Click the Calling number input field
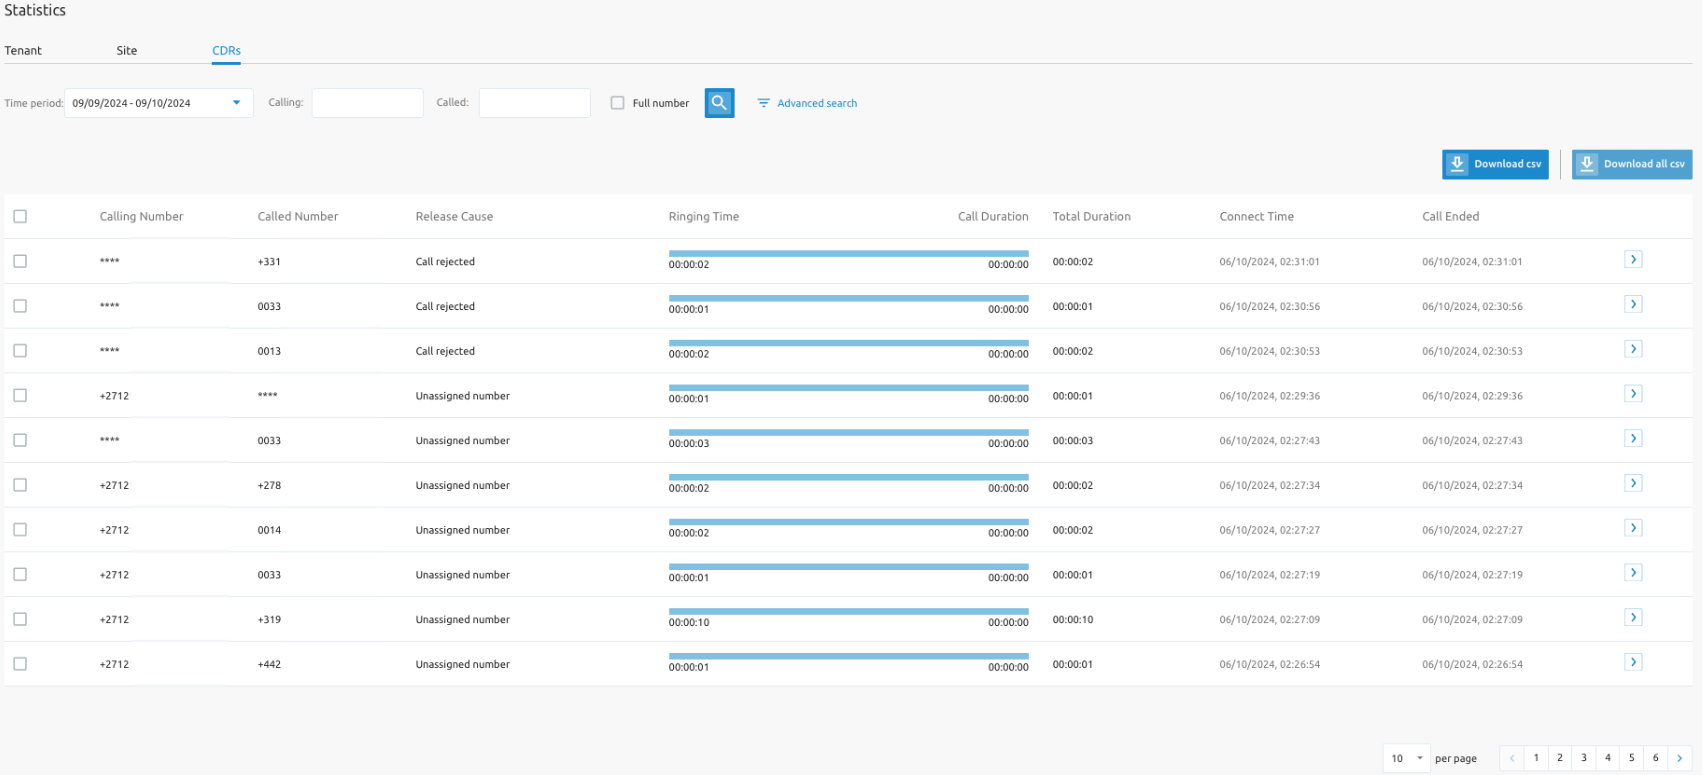Screen dimensions: 1704x775 click(x=367, y=103)
